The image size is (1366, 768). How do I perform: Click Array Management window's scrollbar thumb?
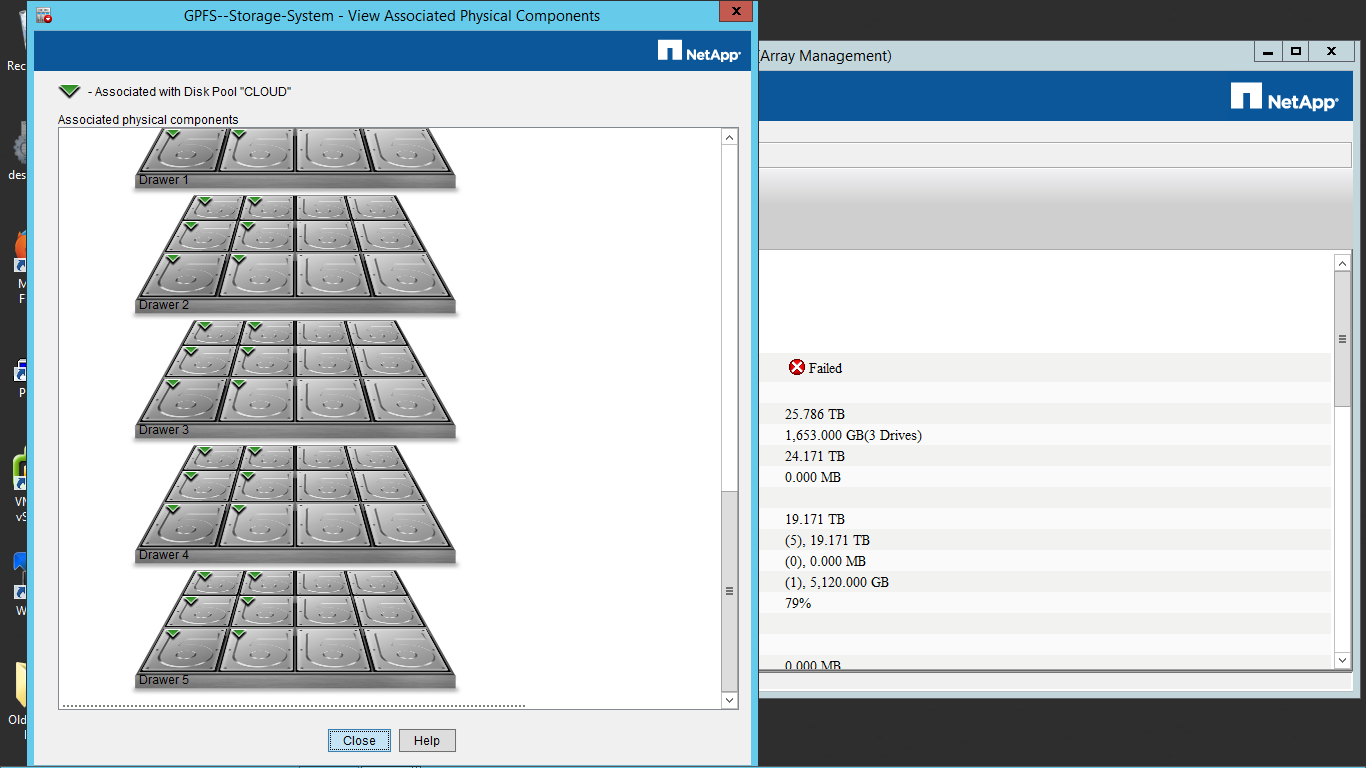[x=1342, y=339]
